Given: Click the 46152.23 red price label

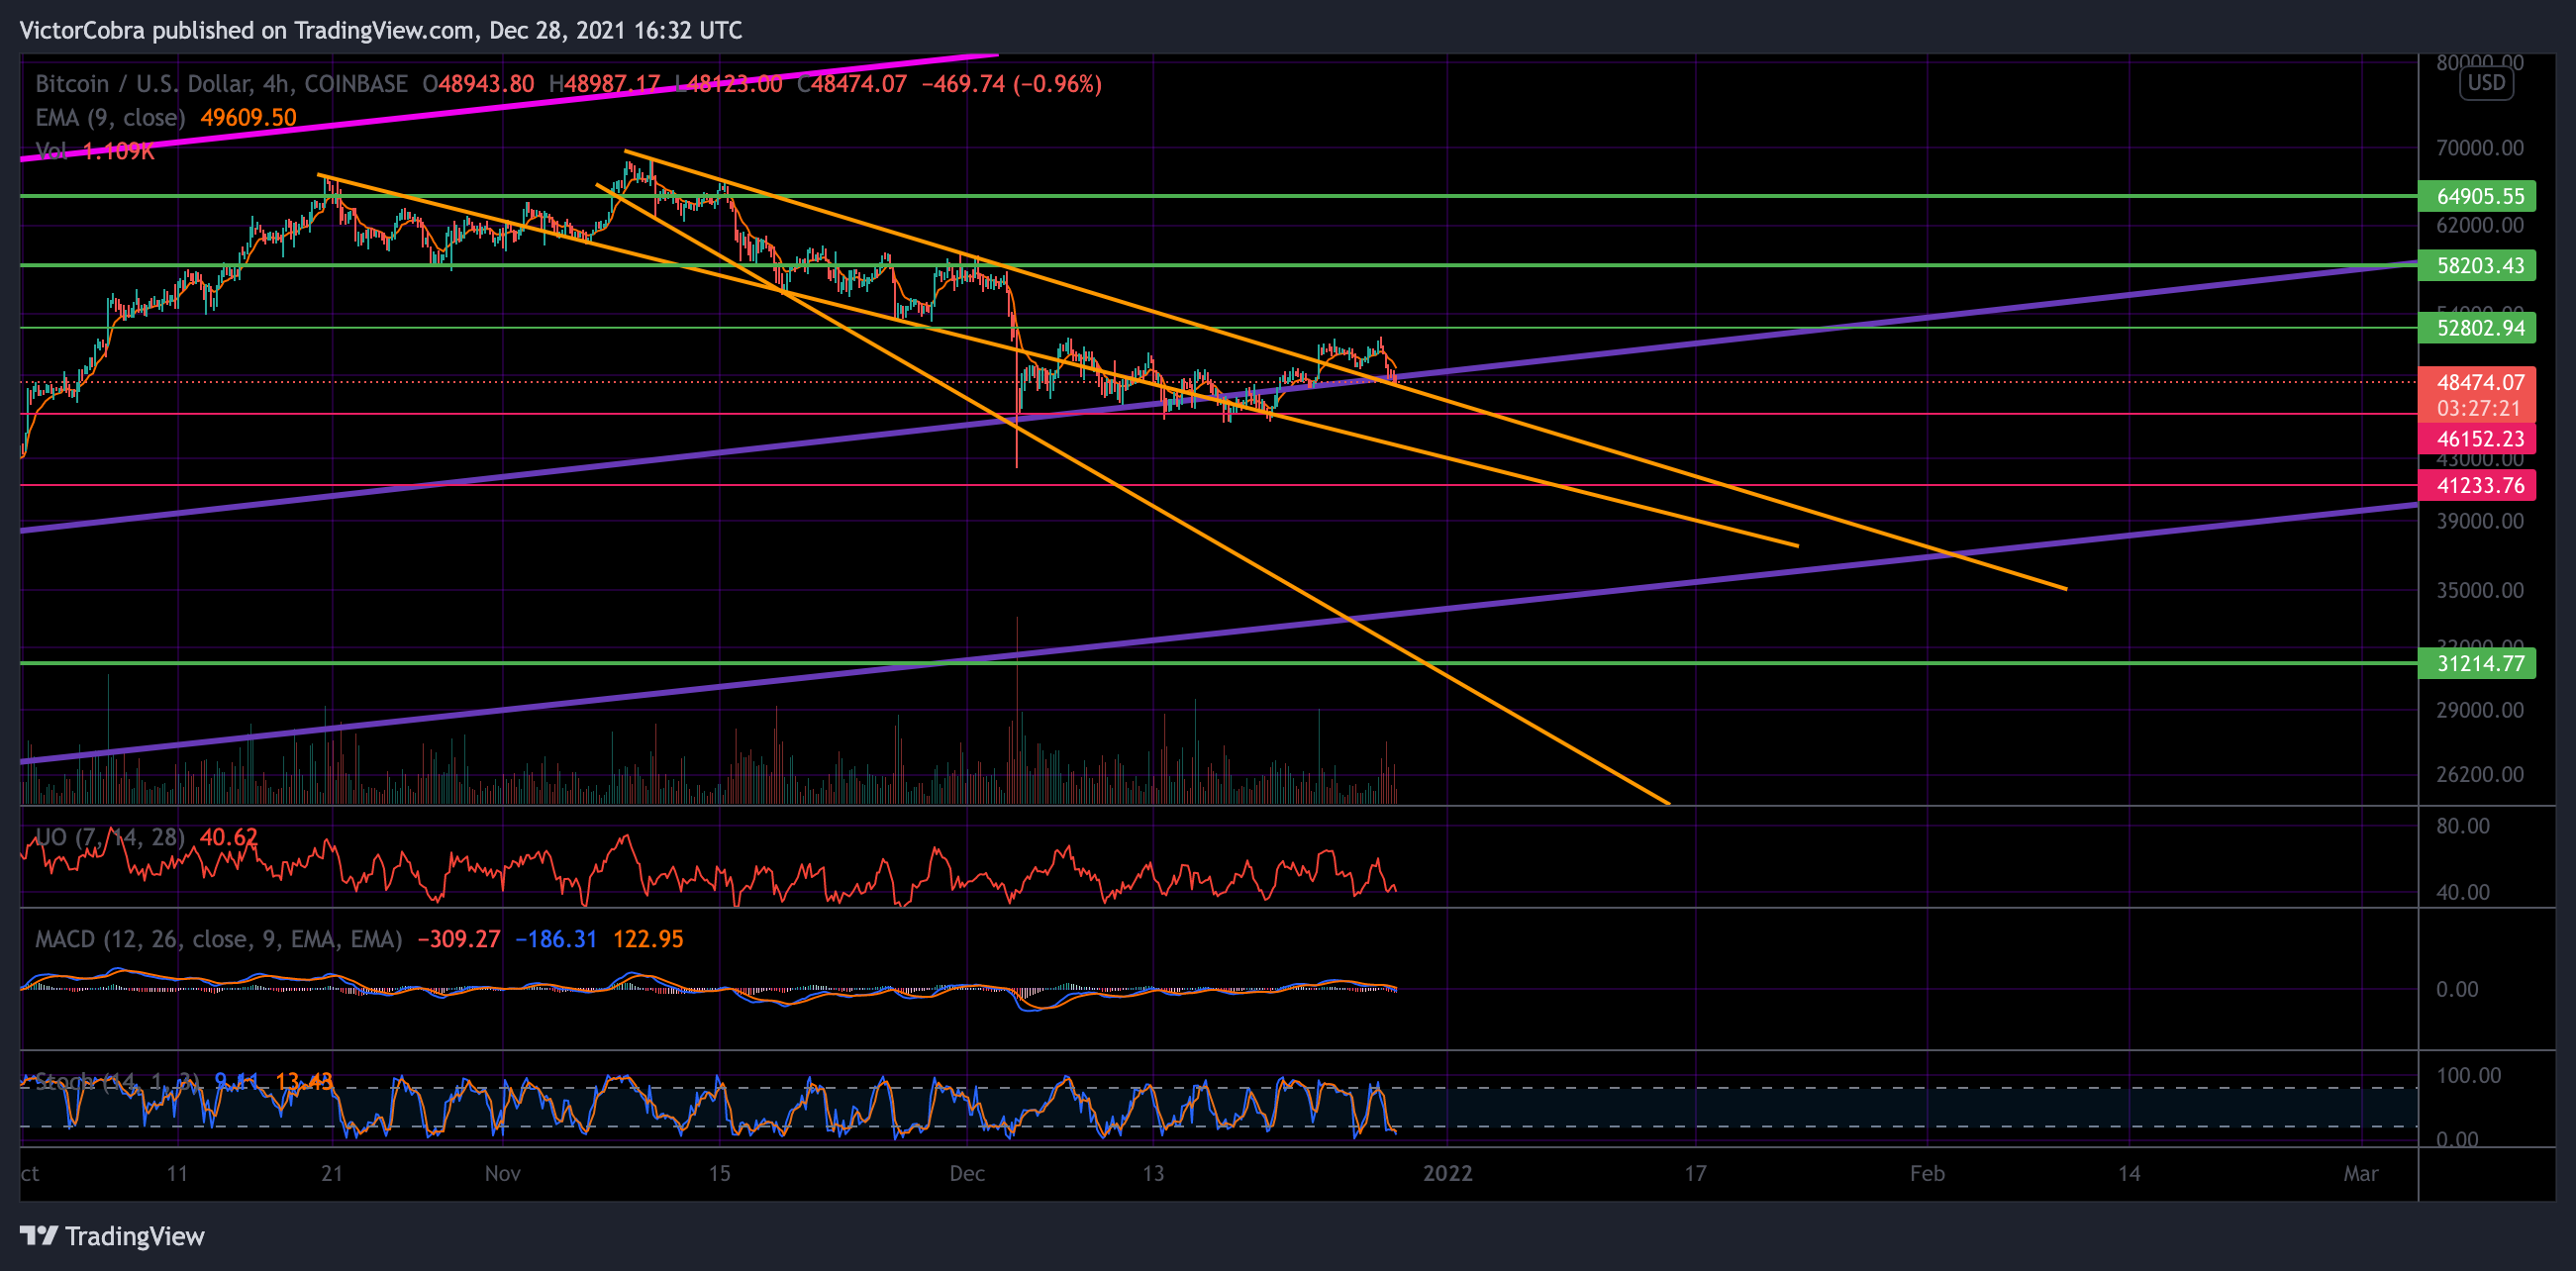Looking at the screenshot, I should pos(2476,439).
